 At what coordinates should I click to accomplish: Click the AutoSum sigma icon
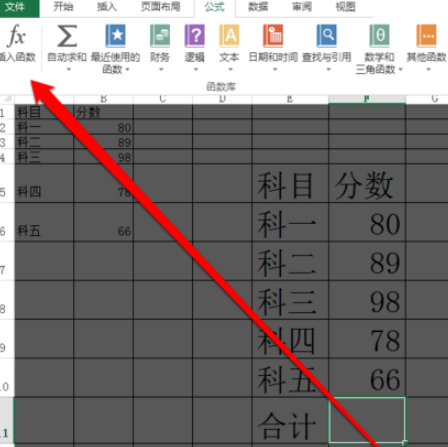[67, 36]
